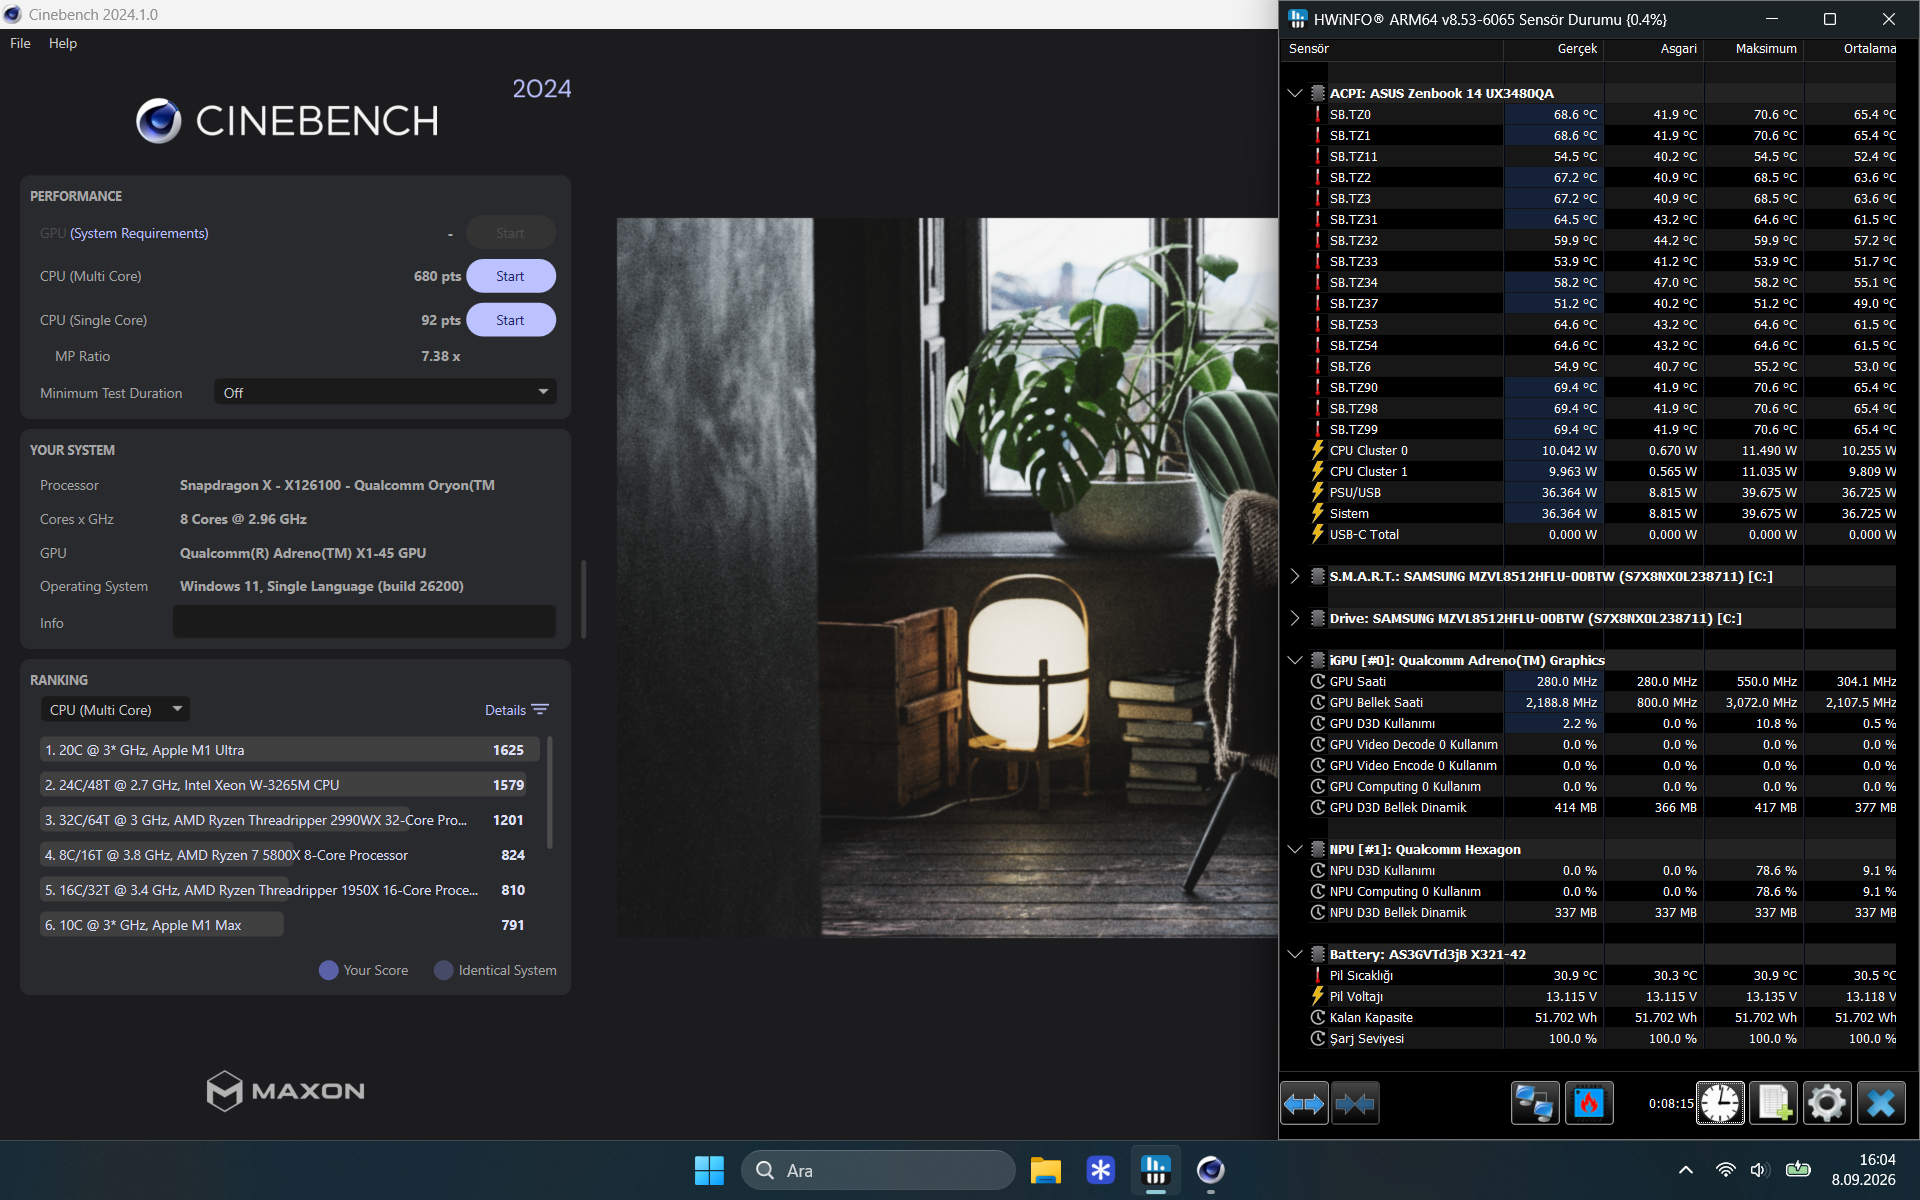Open the ranking CPU (Multi Core) dropdown
Screen dimensions: 1920x1200
point(115,710)
